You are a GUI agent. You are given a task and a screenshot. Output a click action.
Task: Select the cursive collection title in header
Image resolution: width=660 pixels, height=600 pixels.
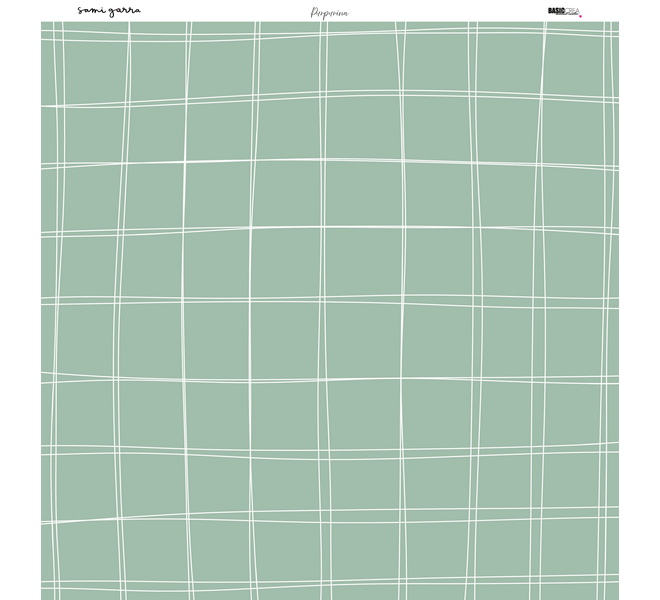point(330,13)
